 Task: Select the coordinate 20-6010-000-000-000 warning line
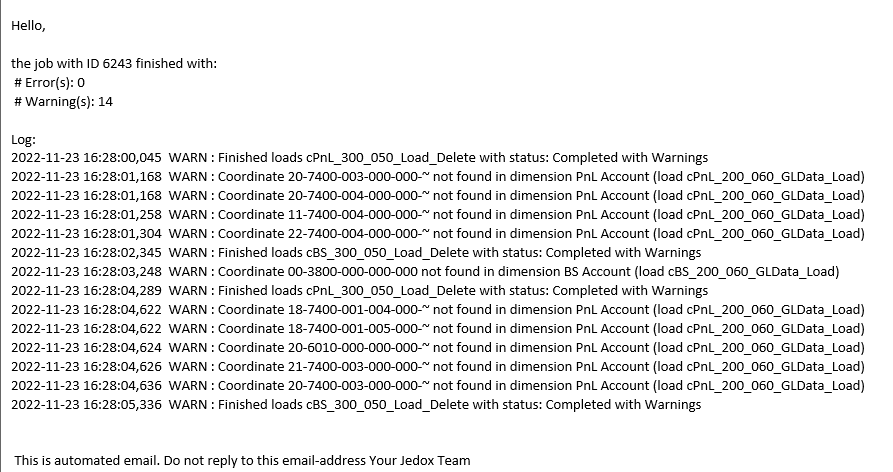pyautogui.click(x=437, y=348)
